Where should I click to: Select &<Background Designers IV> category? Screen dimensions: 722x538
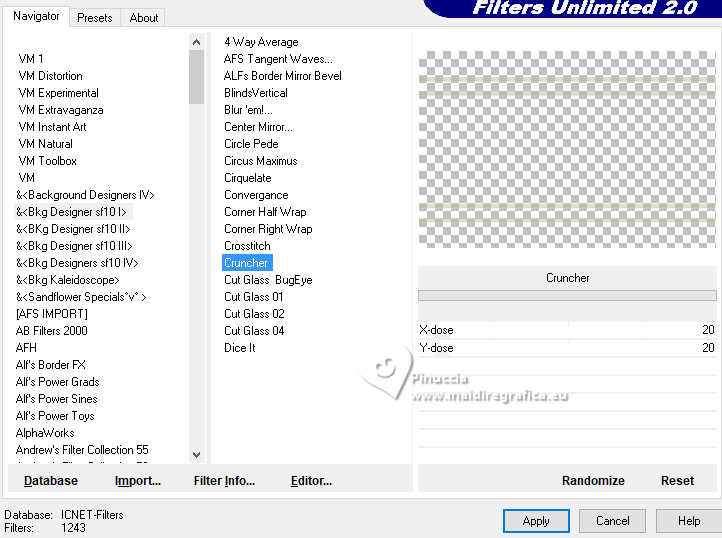coord(85,195)
